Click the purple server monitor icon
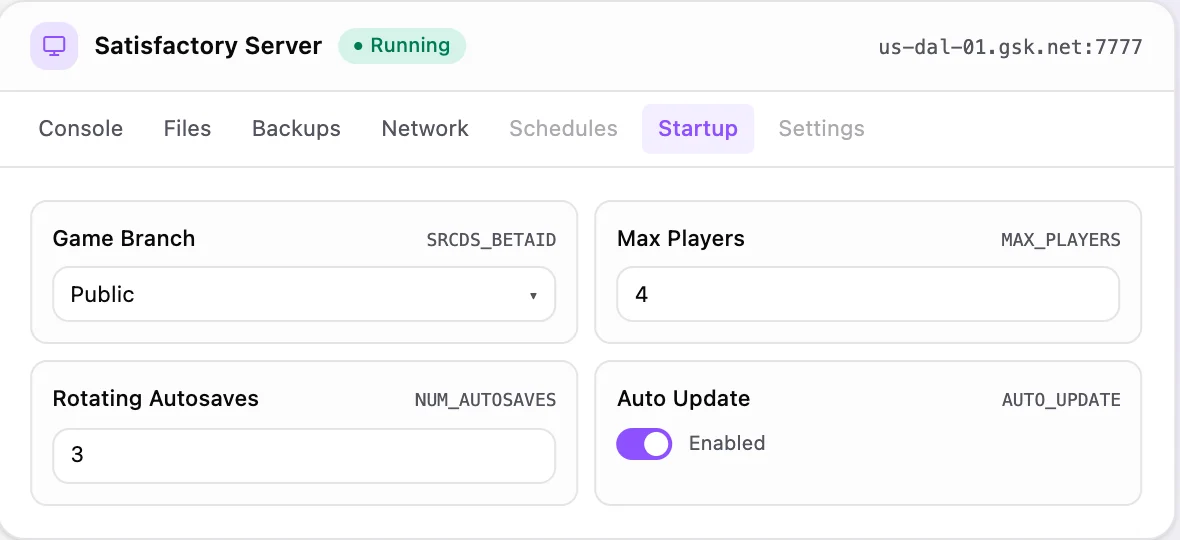Screen dimensions: 1180x540 pos(54,46)
